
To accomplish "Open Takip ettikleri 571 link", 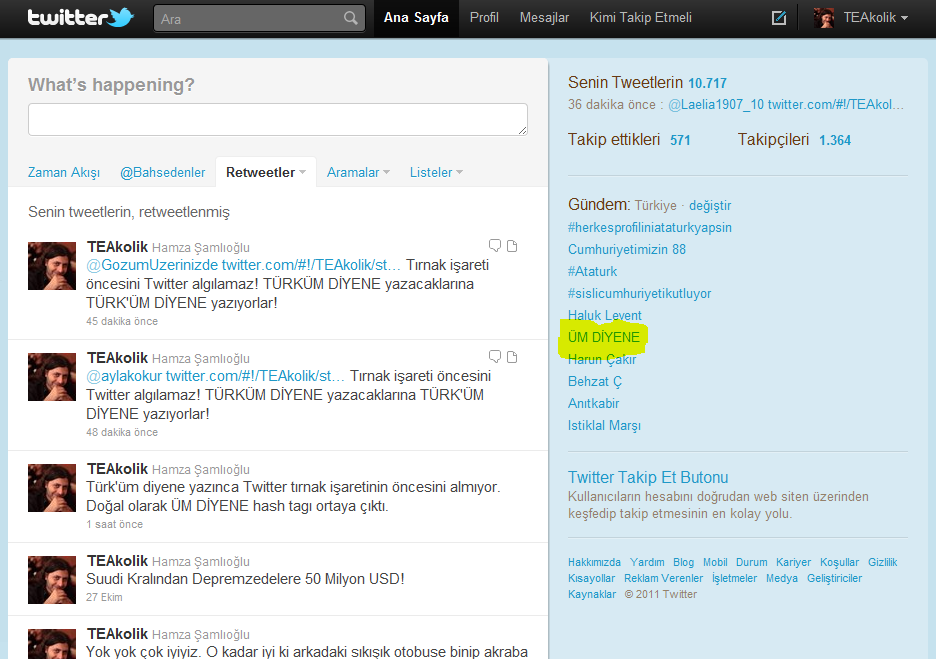I will [x=629, y=140].
